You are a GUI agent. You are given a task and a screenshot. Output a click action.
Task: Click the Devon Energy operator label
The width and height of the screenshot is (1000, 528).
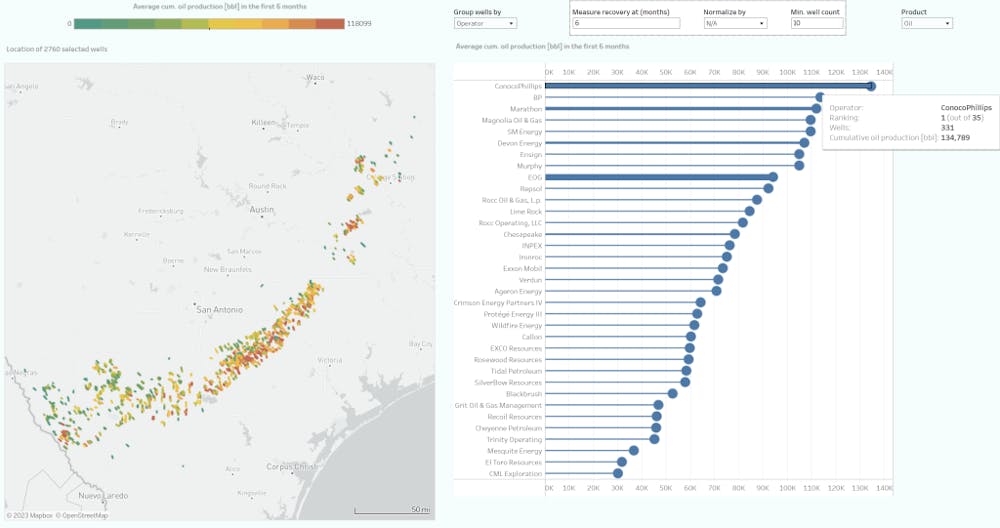(x=520, y=143)
